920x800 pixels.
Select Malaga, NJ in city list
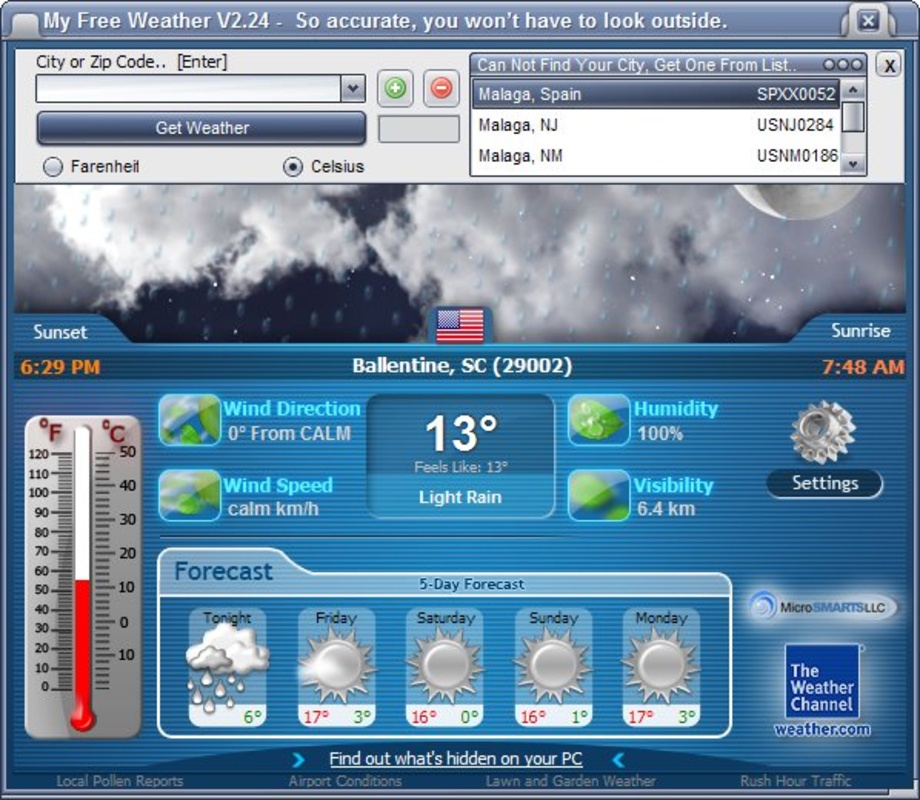[x=656, y=125]
